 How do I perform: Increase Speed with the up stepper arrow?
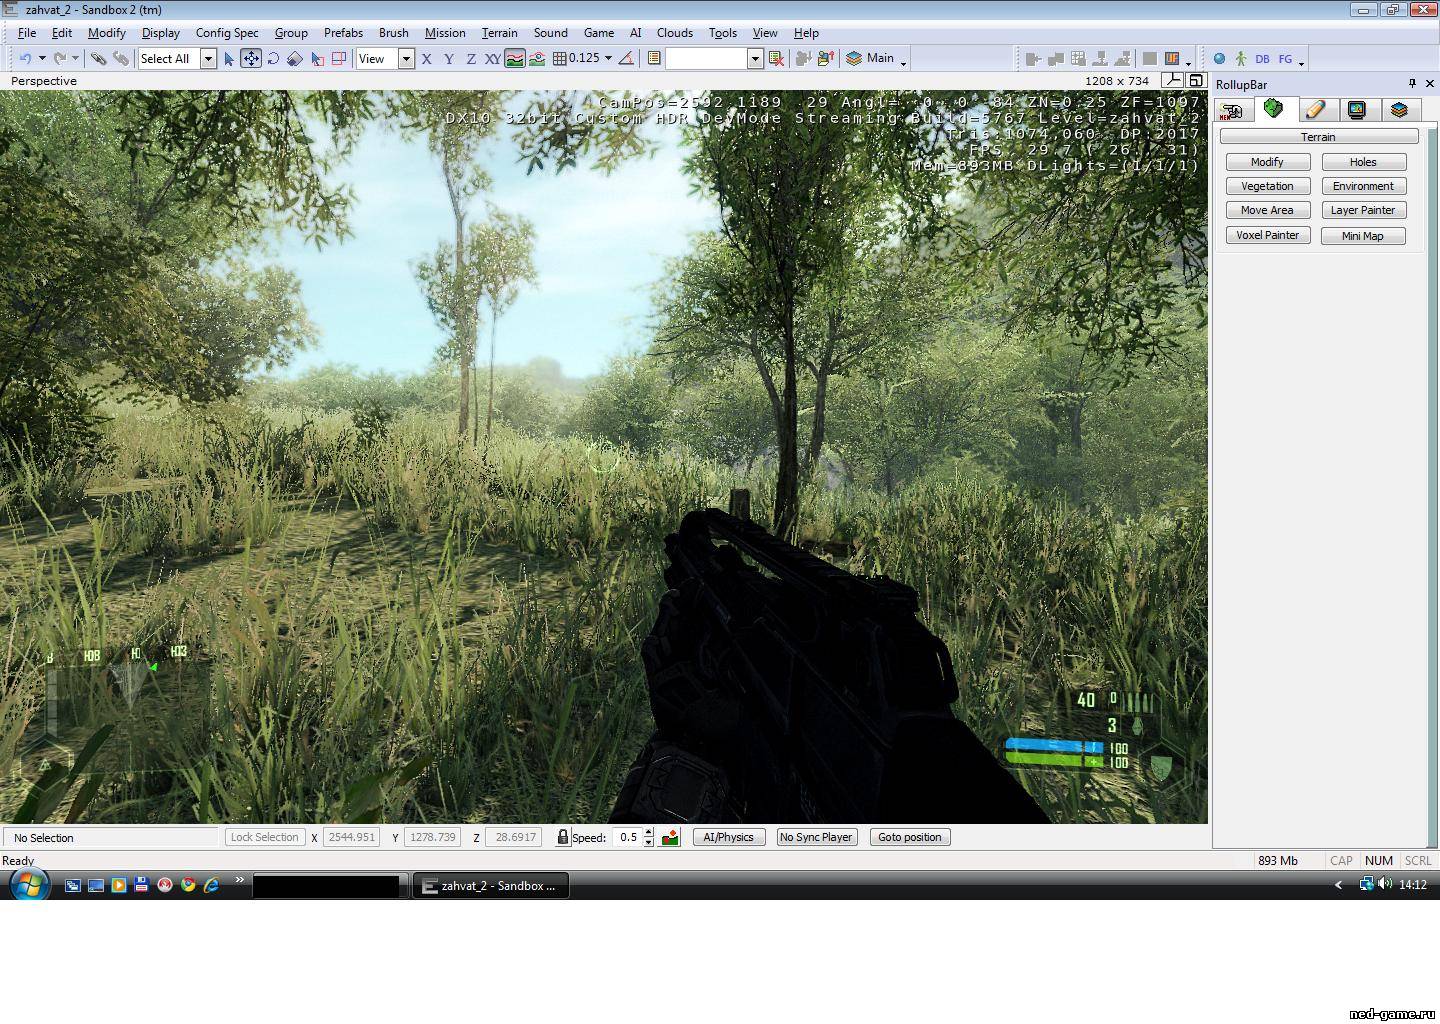tap(648, 832)
